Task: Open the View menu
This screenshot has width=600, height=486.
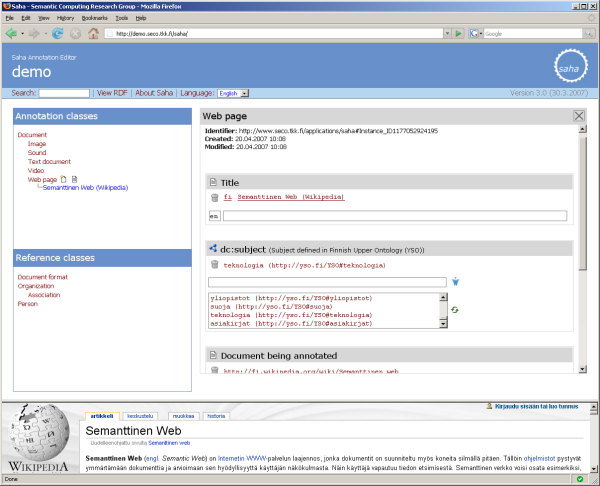Action: click(44, 18)
